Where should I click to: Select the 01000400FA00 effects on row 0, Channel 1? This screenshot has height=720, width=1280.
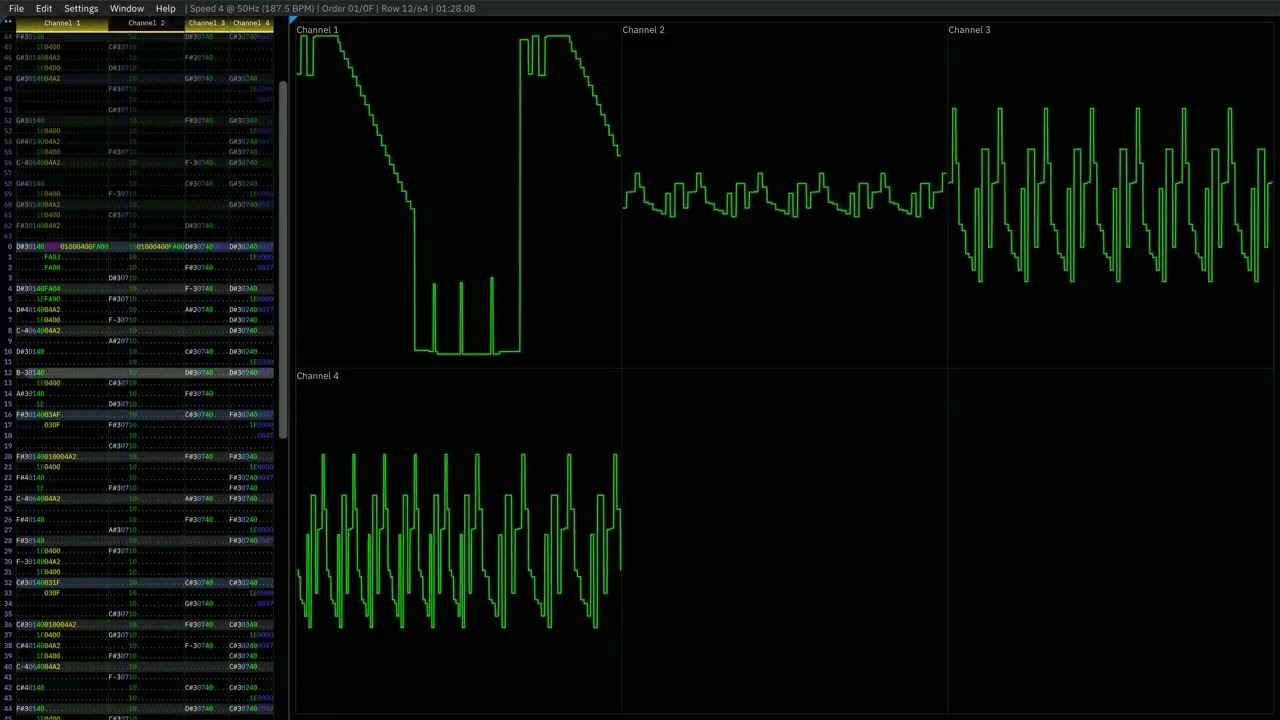pos(84,247)
